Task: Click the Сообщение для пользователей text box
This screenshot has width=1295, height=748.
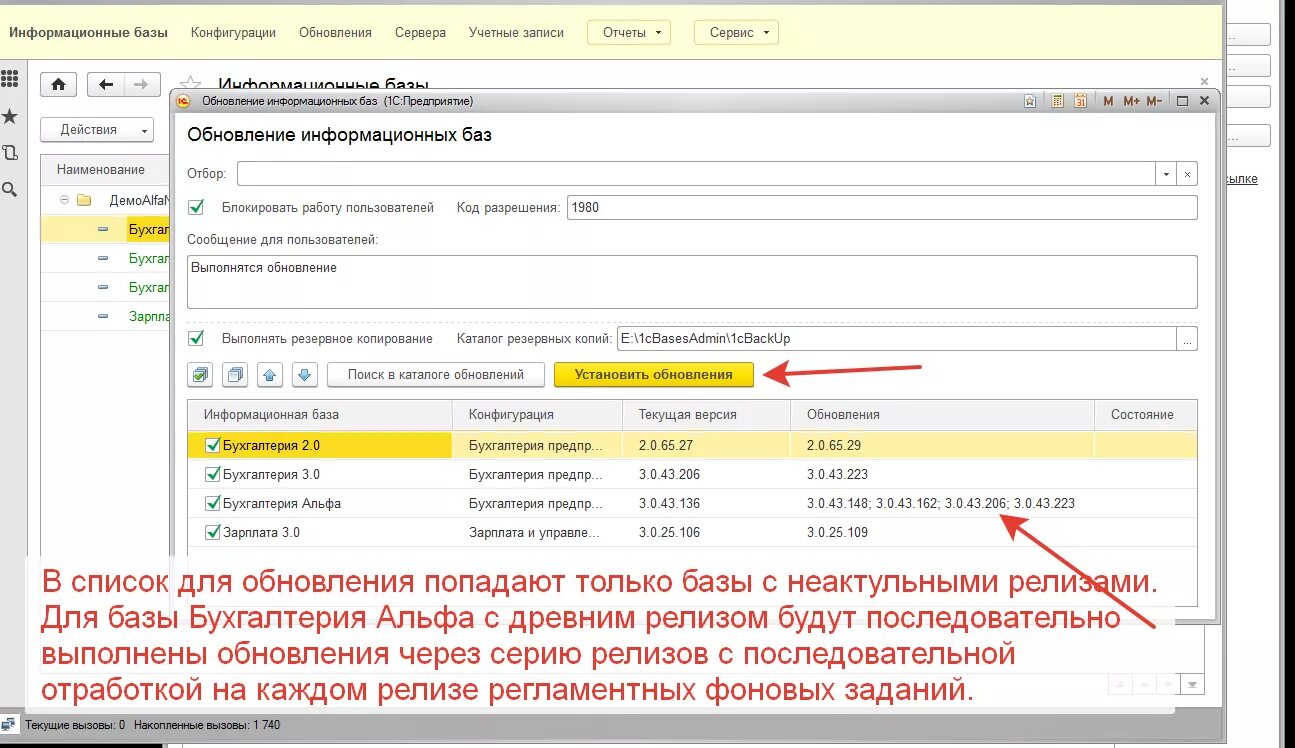Action: tap(692, 282)
